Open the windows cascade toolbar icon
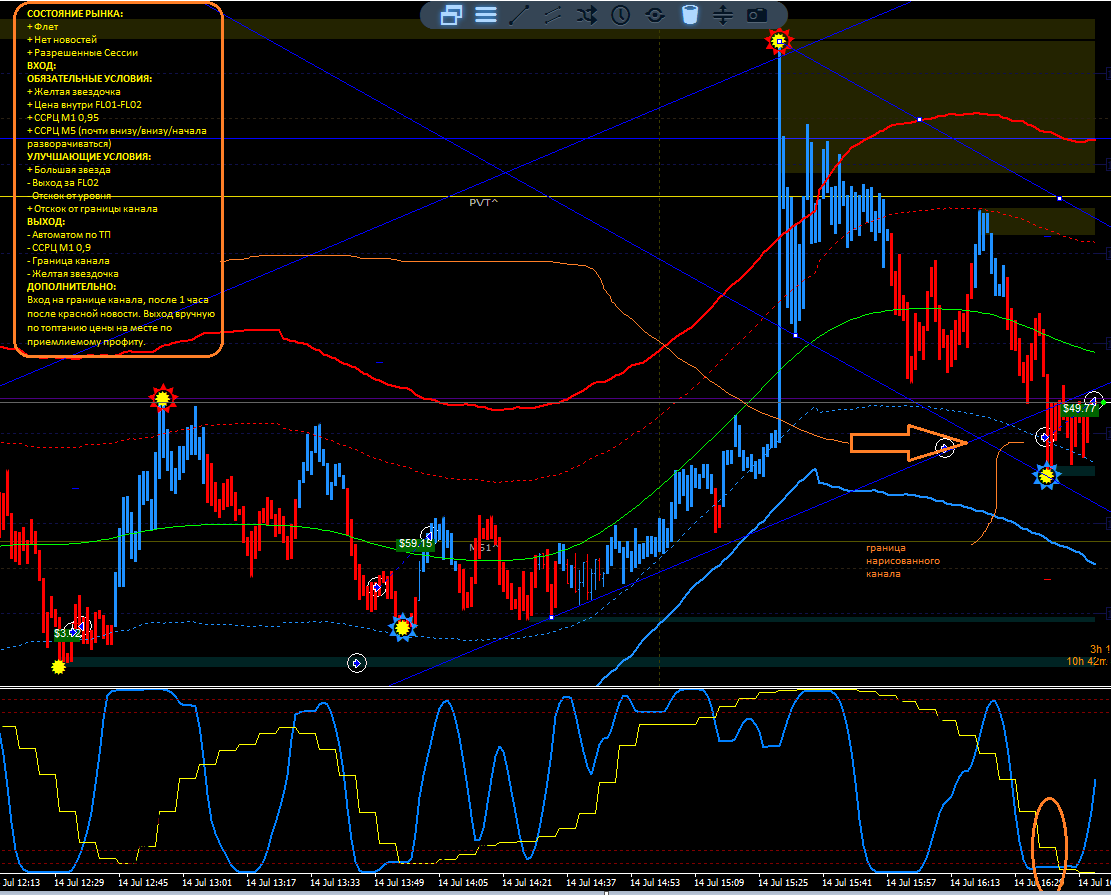Viewport: 1111px width, 895px height. (451, 15)
